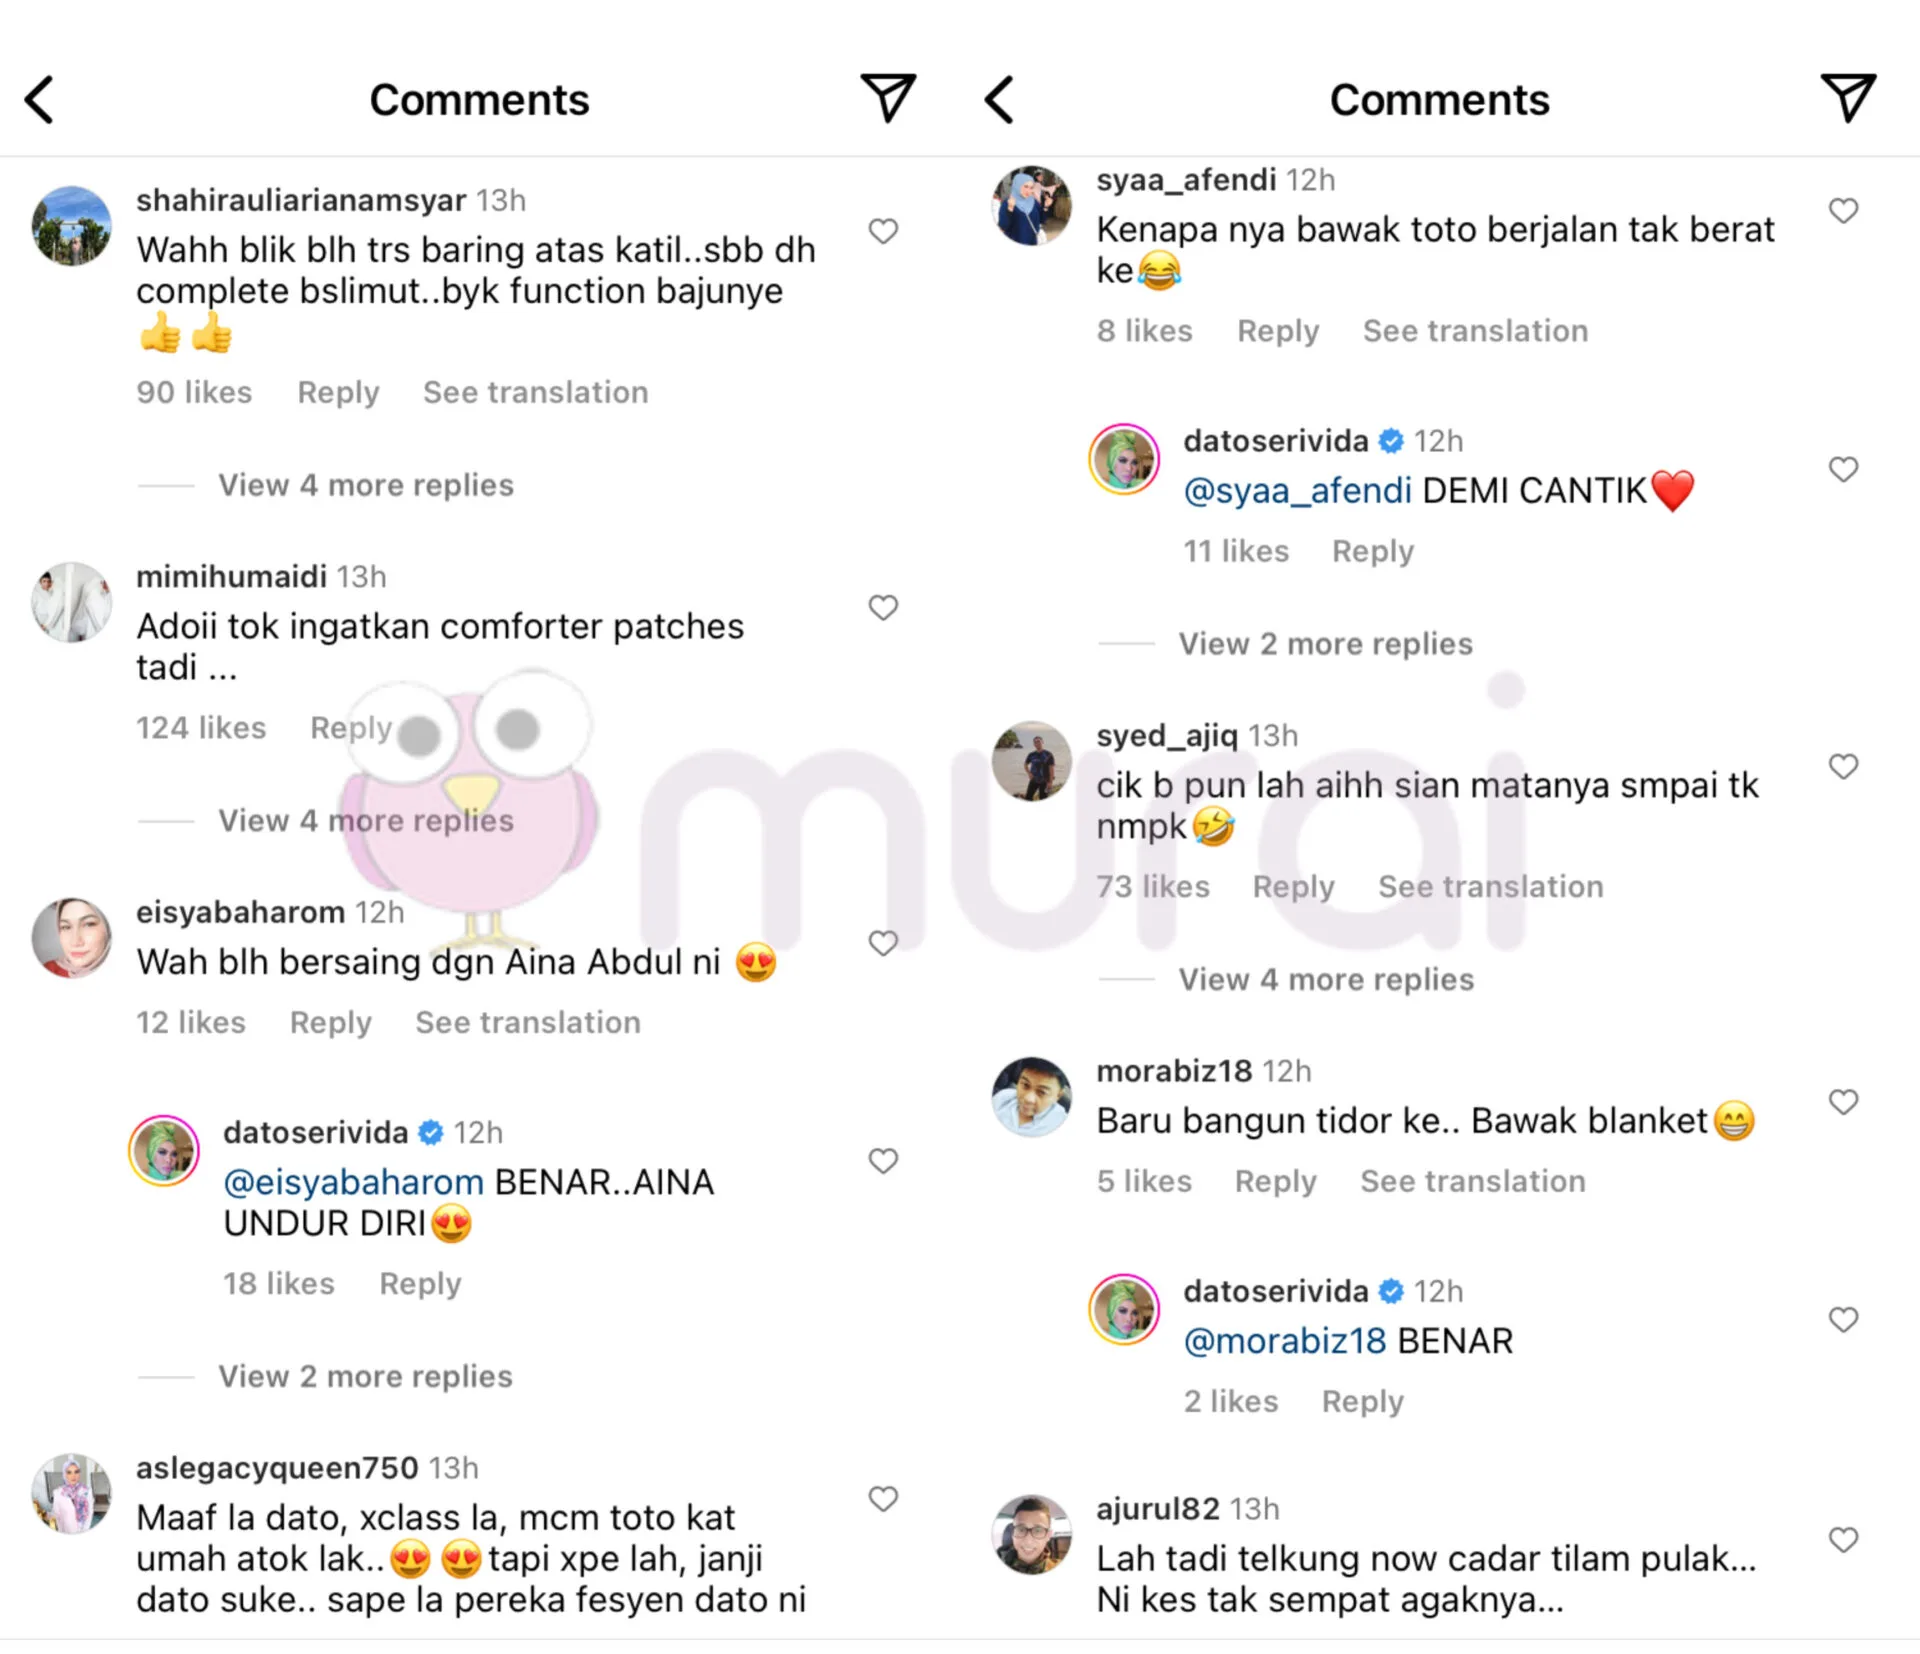Expand 4 more replies under syed_ajiq
This screenshot has height=1654, width=1920.
[1326, 979]
